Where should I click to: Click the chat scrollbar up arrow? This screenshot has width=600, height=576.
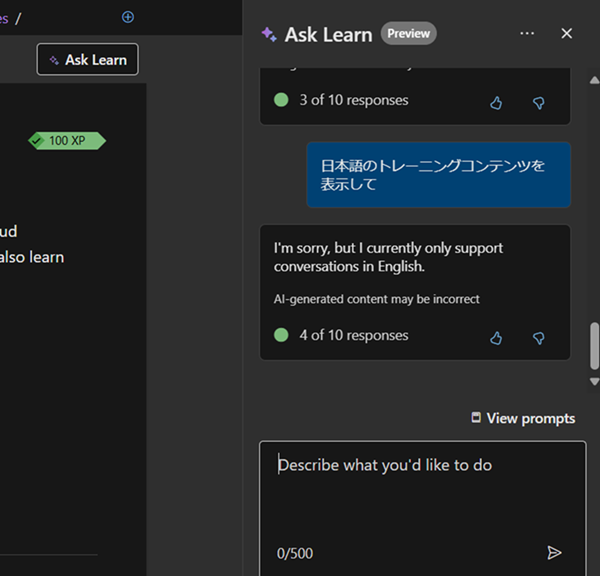(x=594, y=80)
